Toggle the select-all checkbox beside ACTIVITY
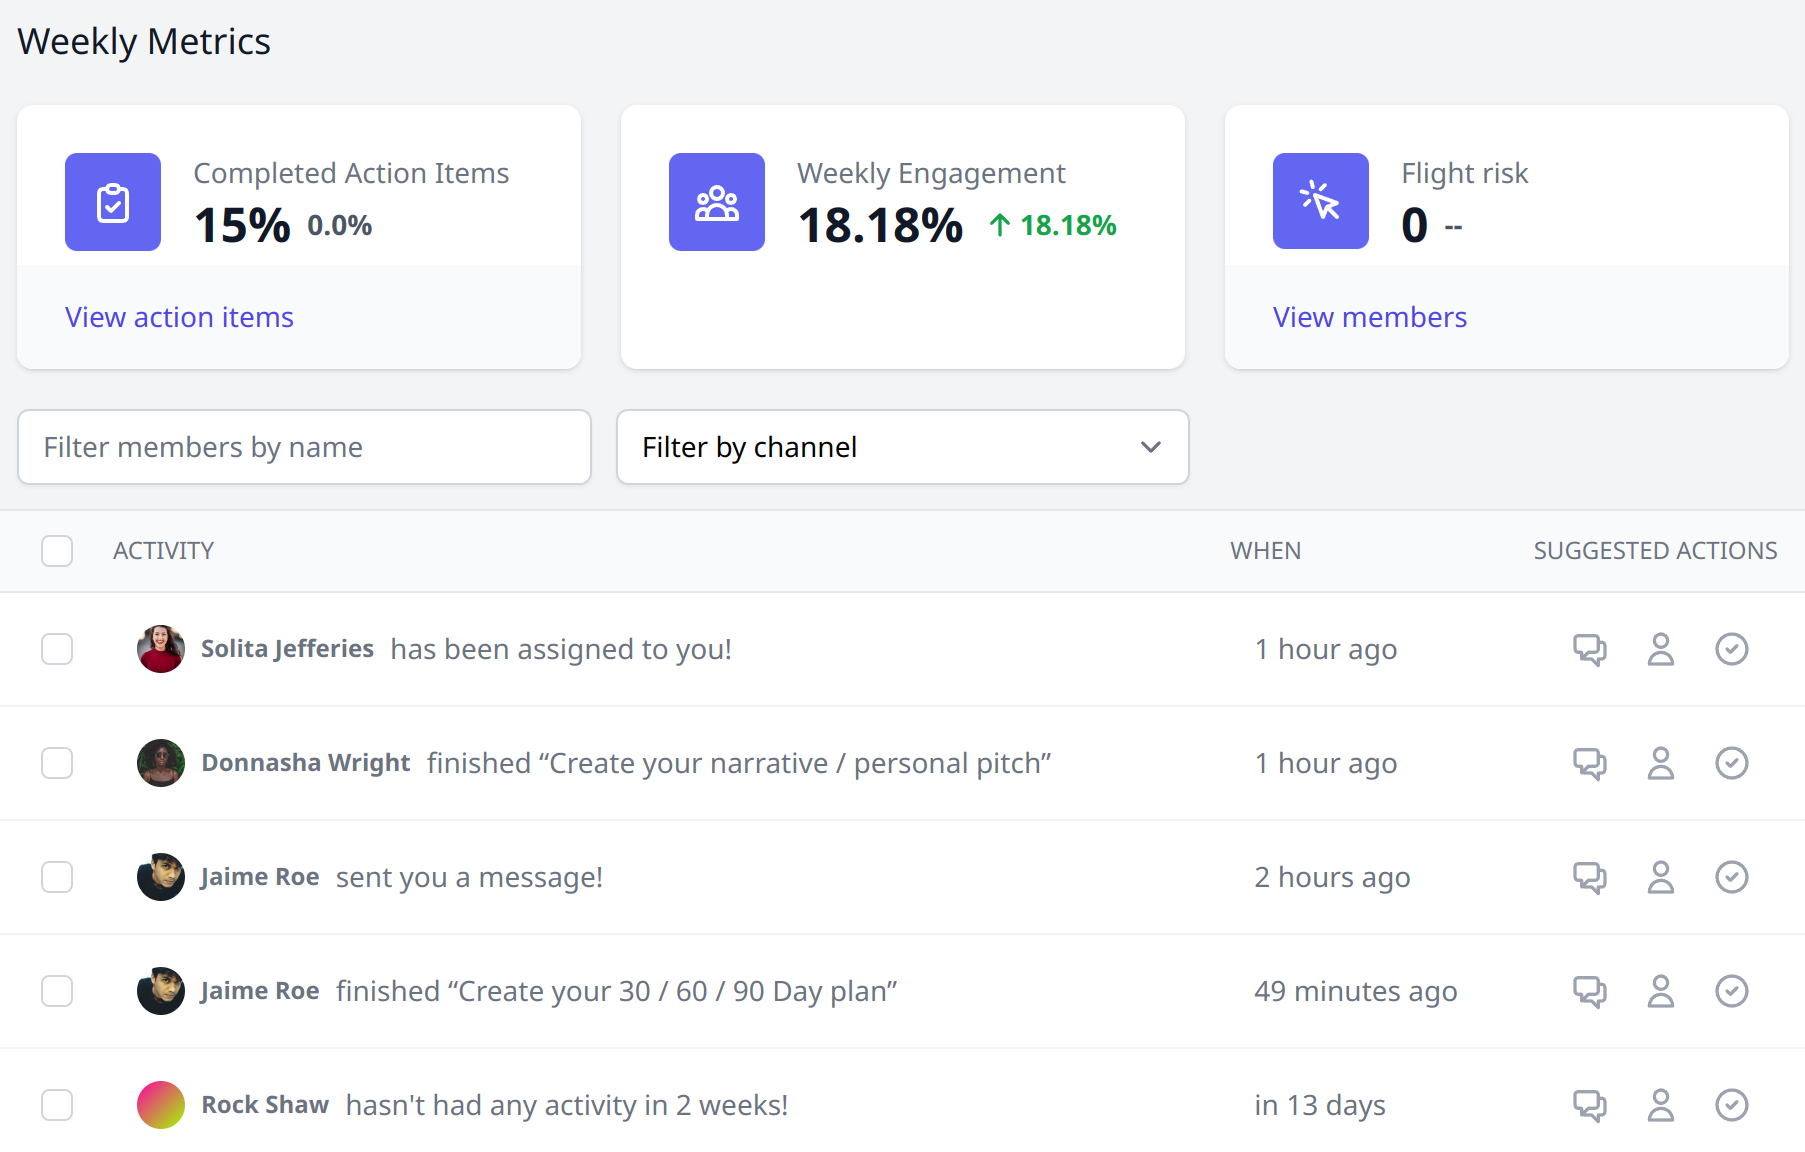This screenshot has width=1805, height=1152. (x=57, y=551)
